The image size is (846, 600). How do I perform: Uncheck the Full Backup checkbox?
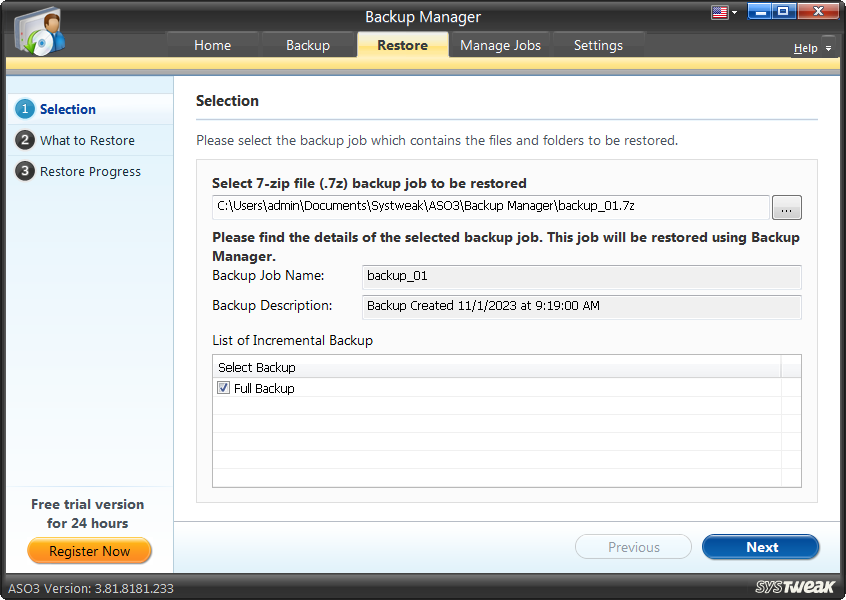pyautogui.click(x=223, y=388)
